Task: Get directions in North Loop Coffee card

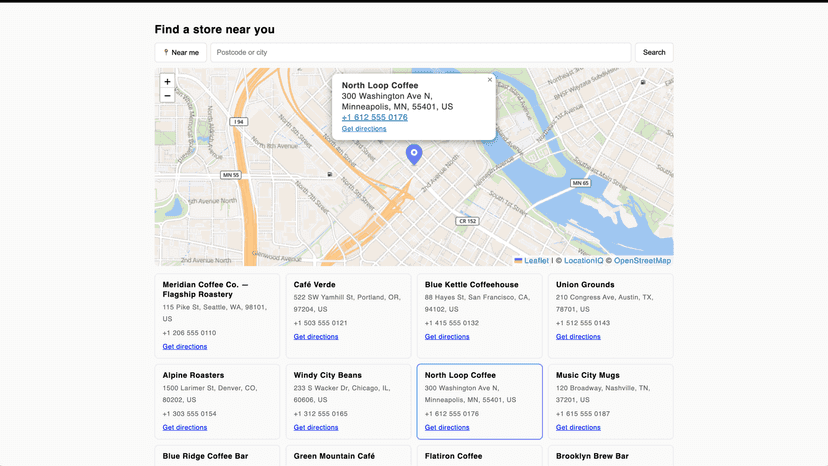Action: tap(447, 427)
